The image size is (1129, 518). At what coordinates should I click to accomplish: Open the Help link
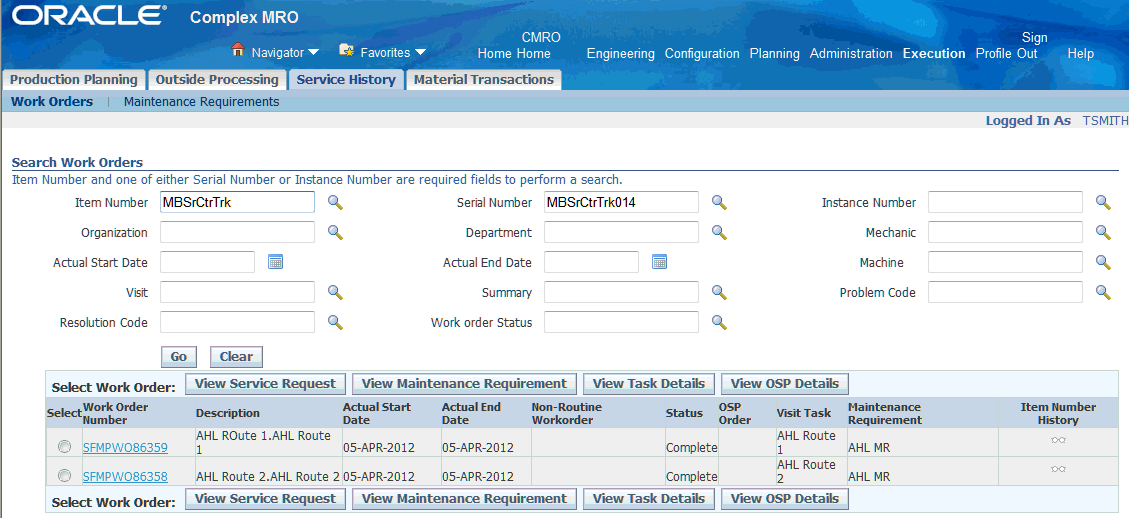pyautogui.click(x=1080, y=53)
